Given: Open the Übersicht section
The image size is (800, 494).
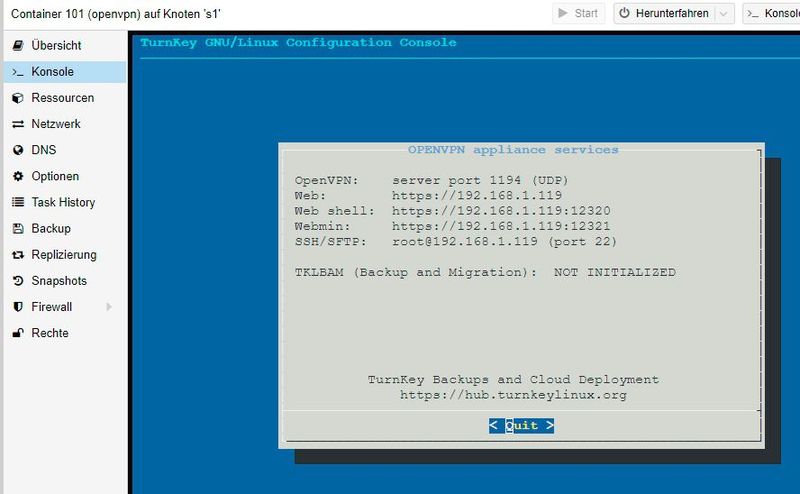Looking at the screenshot, I should point(65,45).
